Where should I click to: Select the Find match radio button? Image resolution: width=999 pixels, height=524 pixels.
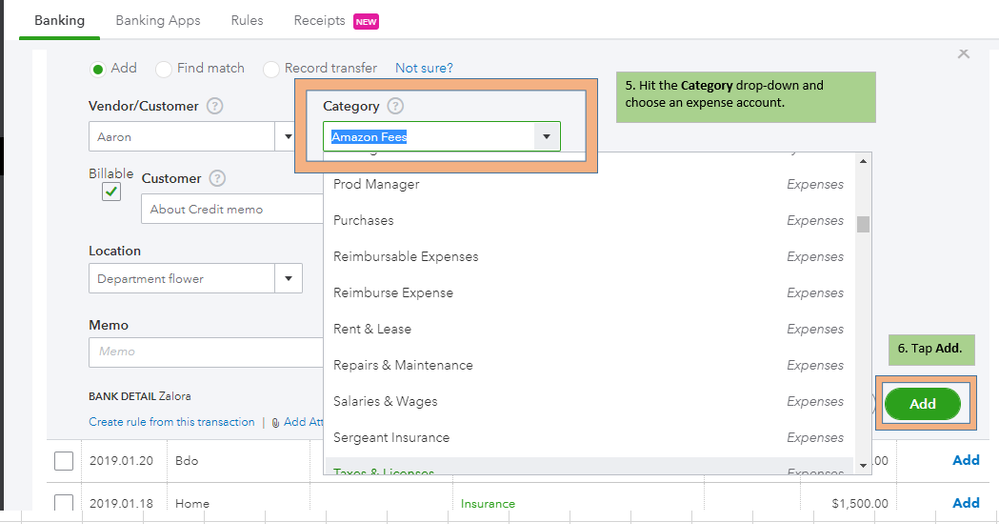click(x=162, y=69)
